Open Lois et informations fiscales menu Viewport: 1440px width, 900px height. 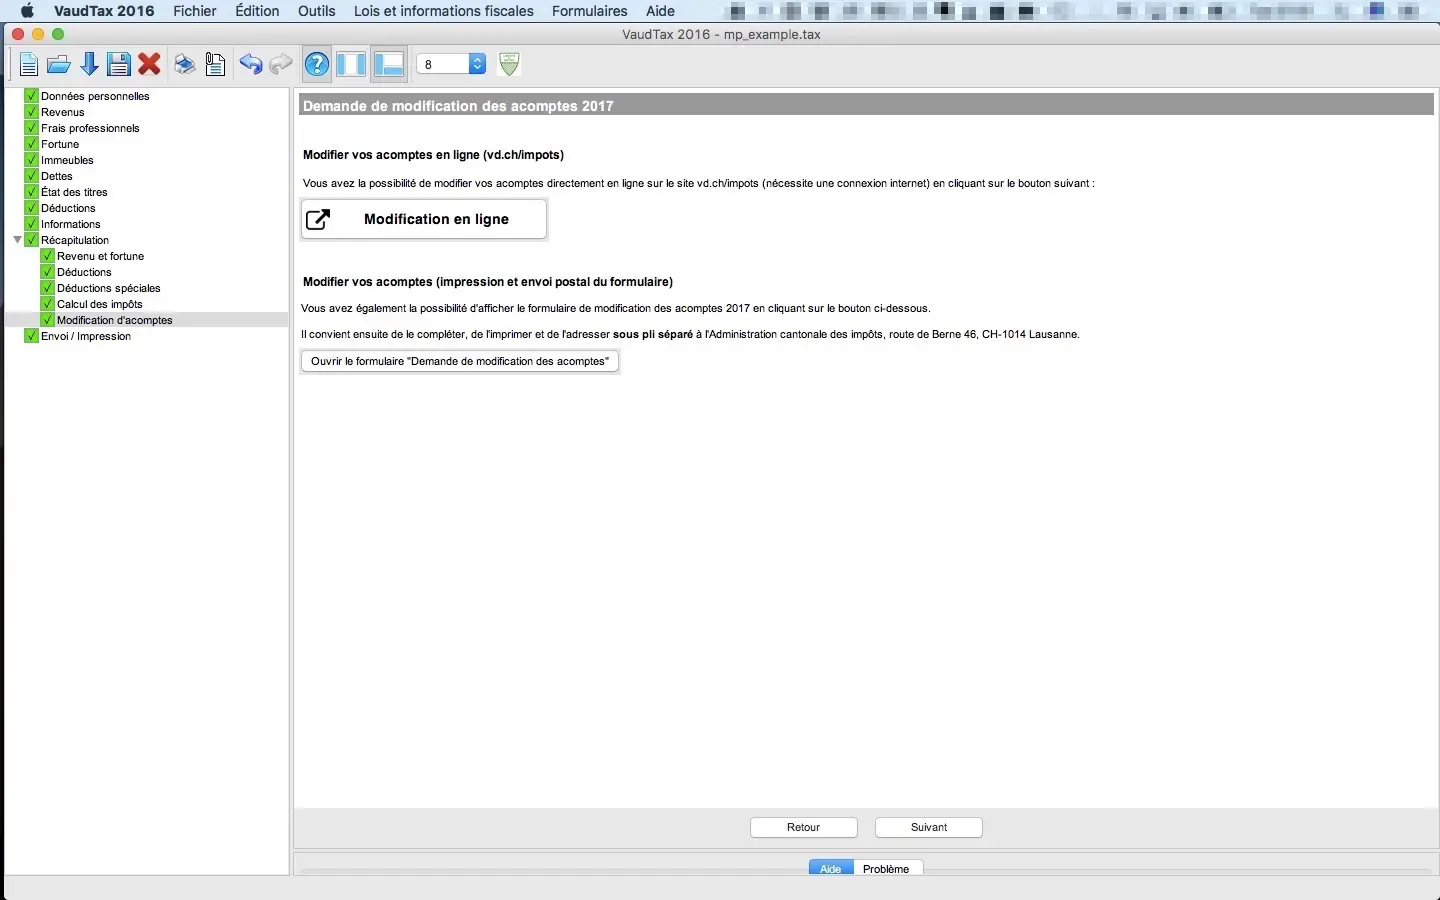pos(444,11)
